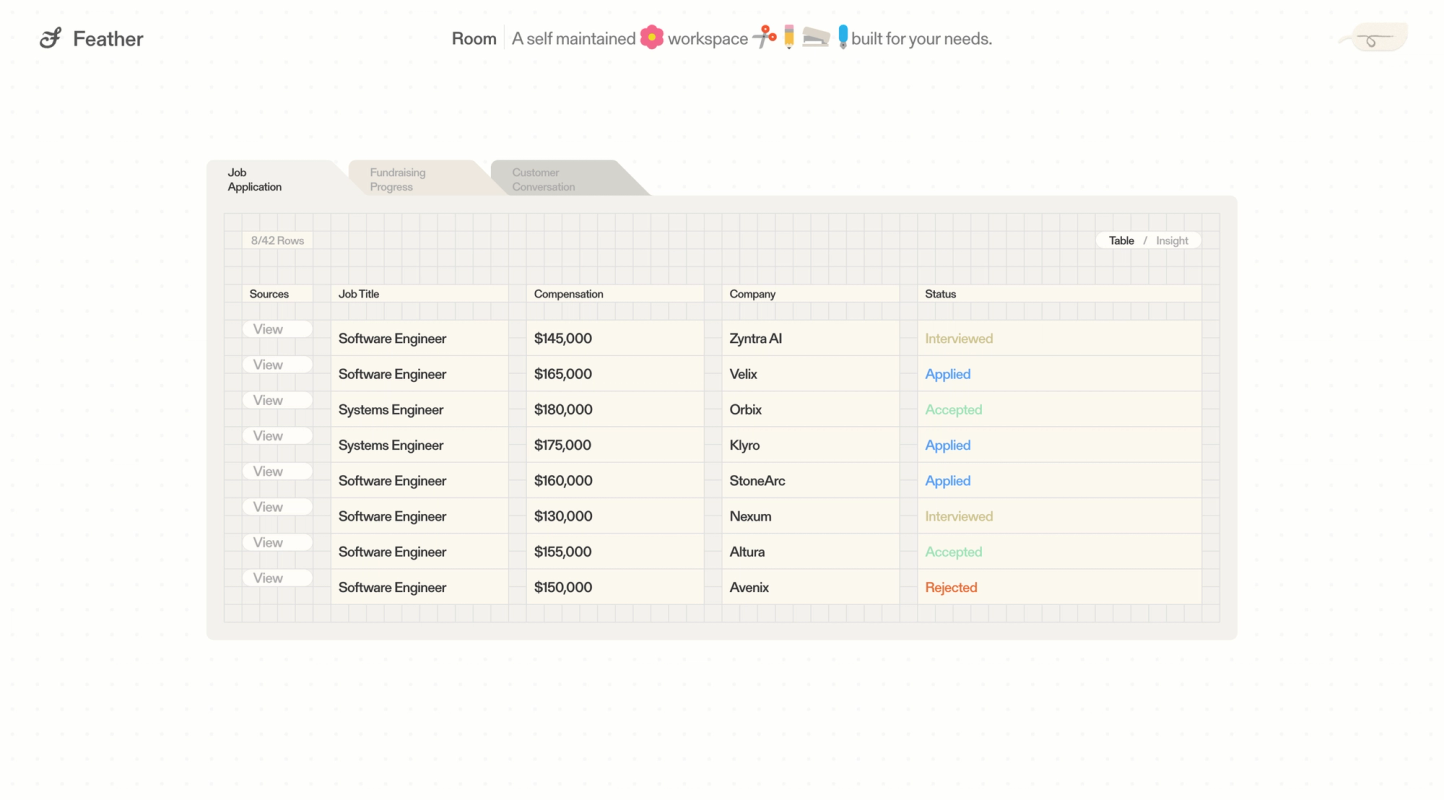
Task: Click the Compensation column header
Action: (615, 294)
